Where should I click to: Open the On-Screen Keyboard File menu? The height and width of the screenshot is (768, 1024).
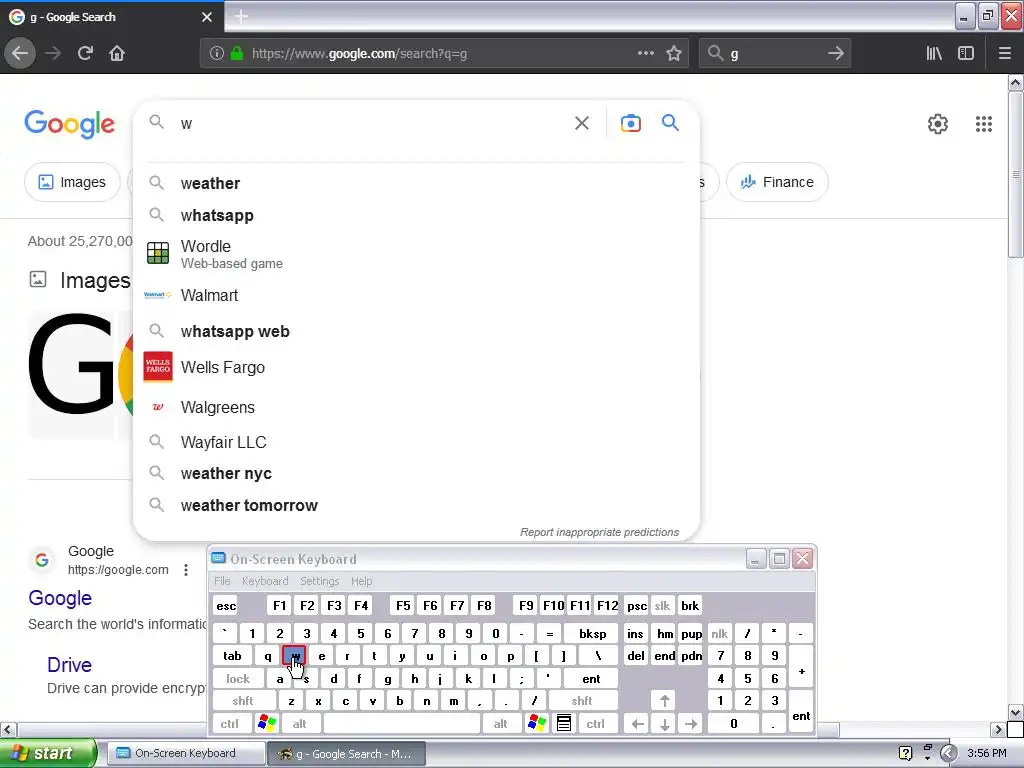(x=222, y=581)
